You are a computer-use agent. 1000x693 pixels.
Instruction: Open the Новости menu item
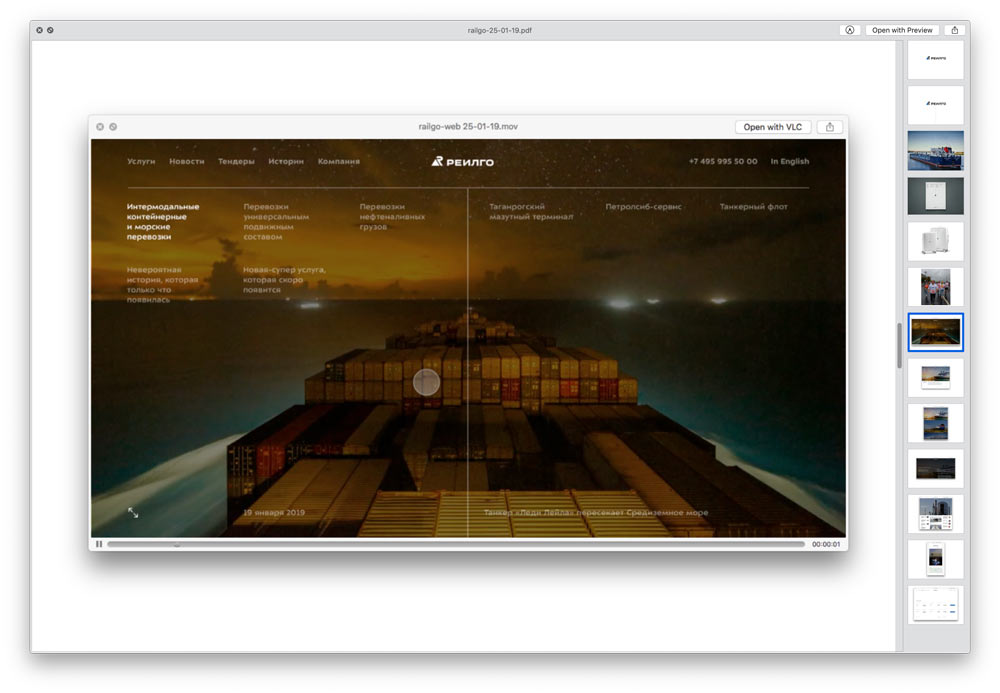tap(188, 160)
